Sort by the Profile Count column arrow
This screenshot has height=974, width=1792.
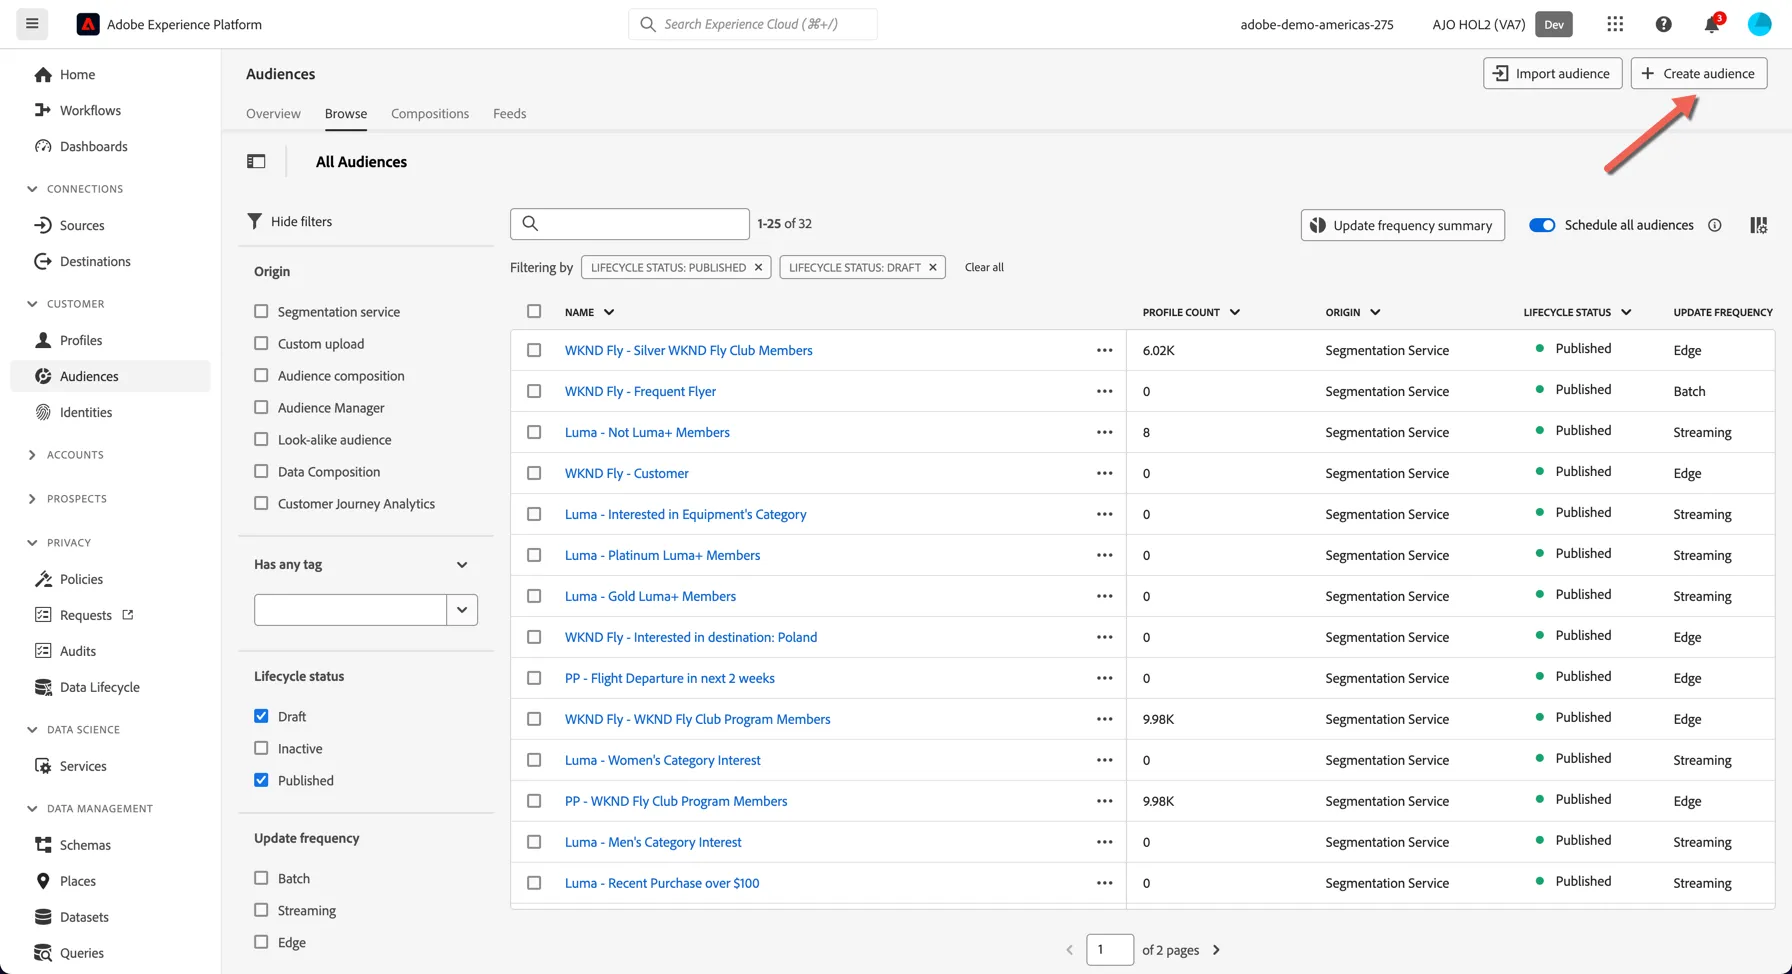[1235, 312]
